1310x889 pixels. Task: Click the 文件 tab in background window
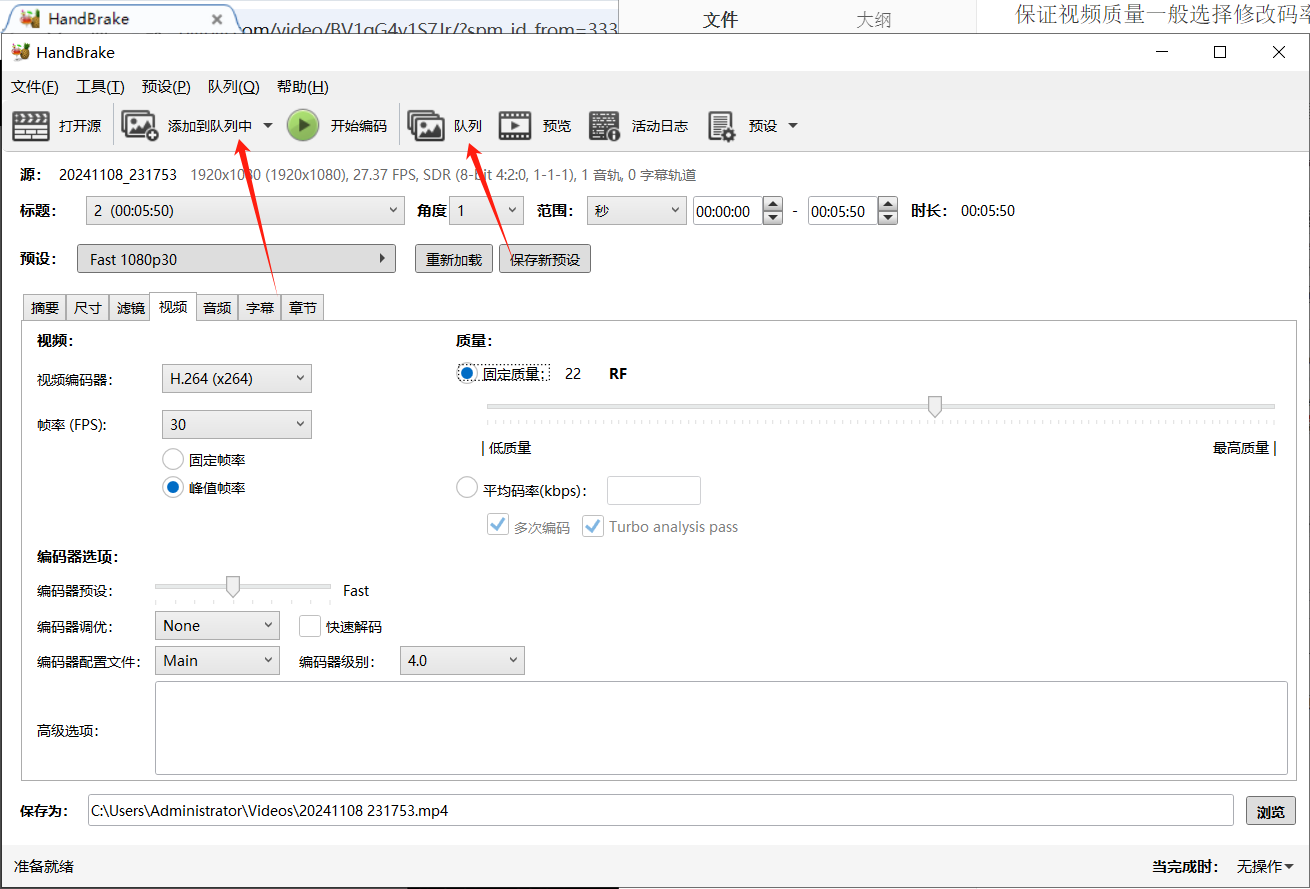[x=720, y=19]
